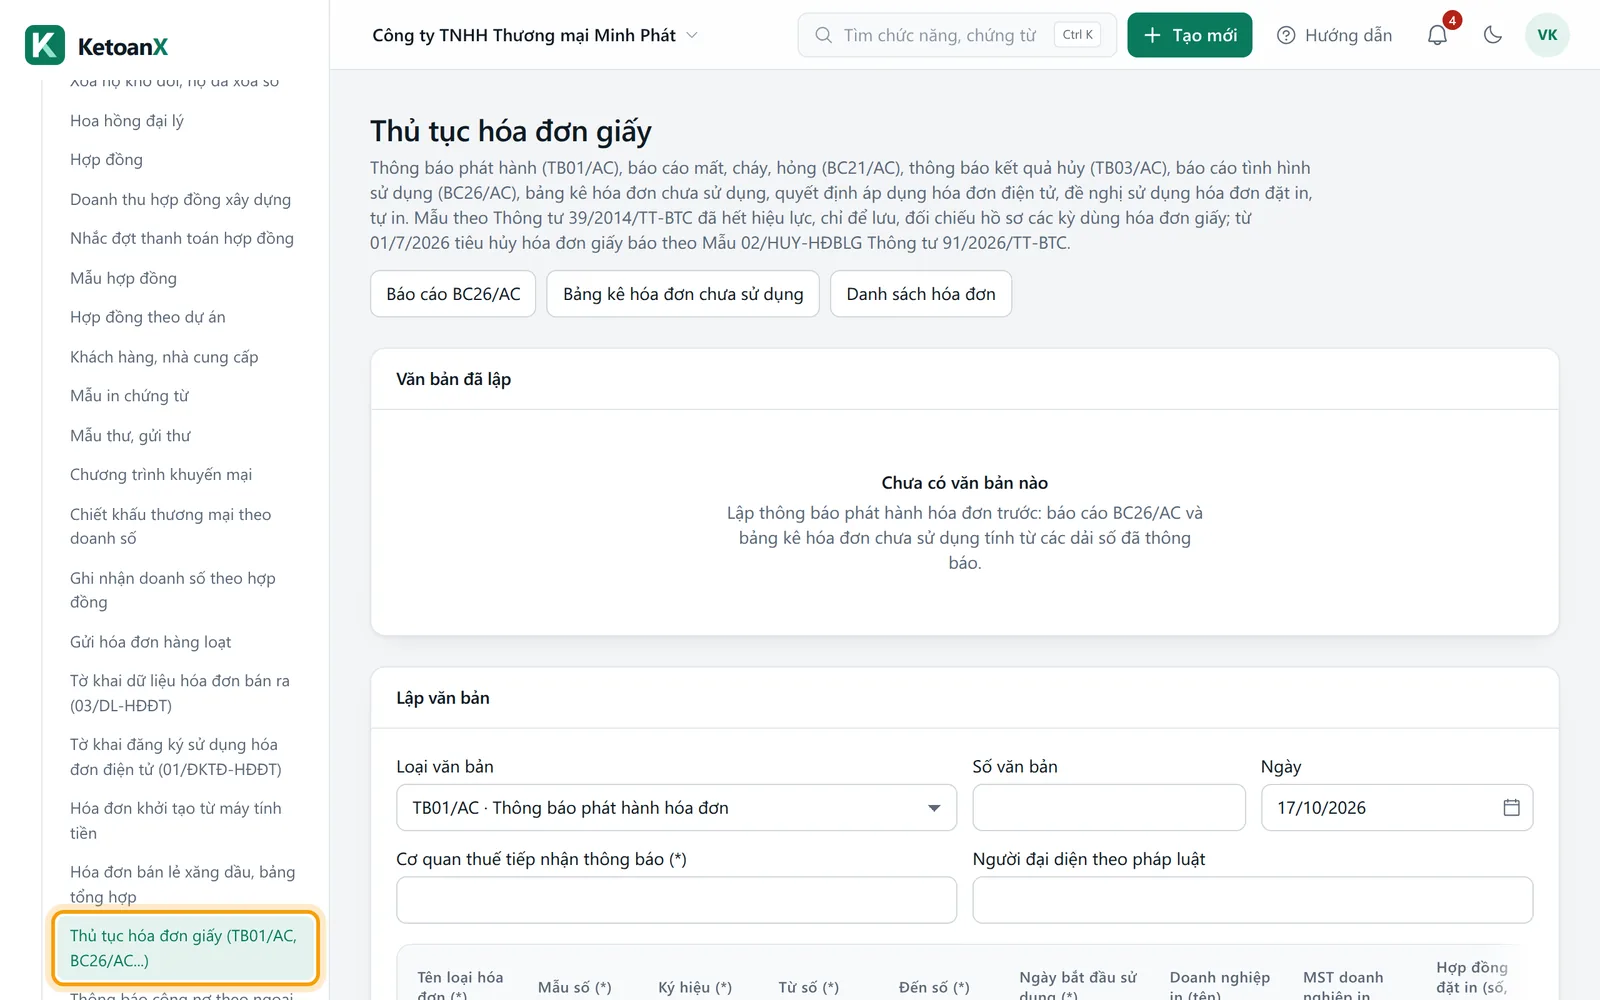Select Thủ tục hóa đơn giấy sidebar item
Image resolution: width=1600 pixels, height=1000 pixels.
click(x=184, y=948)
